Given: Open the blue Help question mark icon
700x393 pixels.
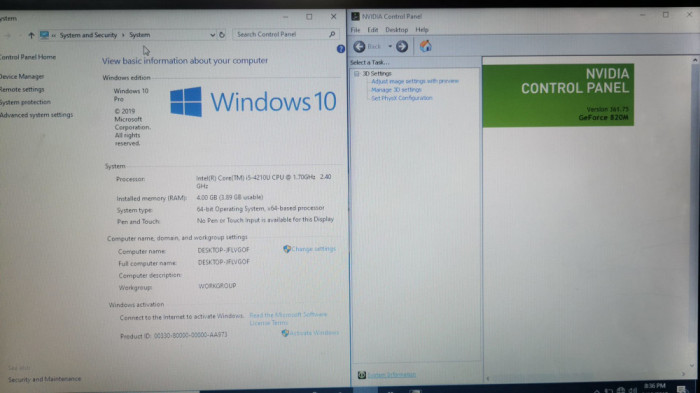Looking at the screenshot, I should [341, 49].
